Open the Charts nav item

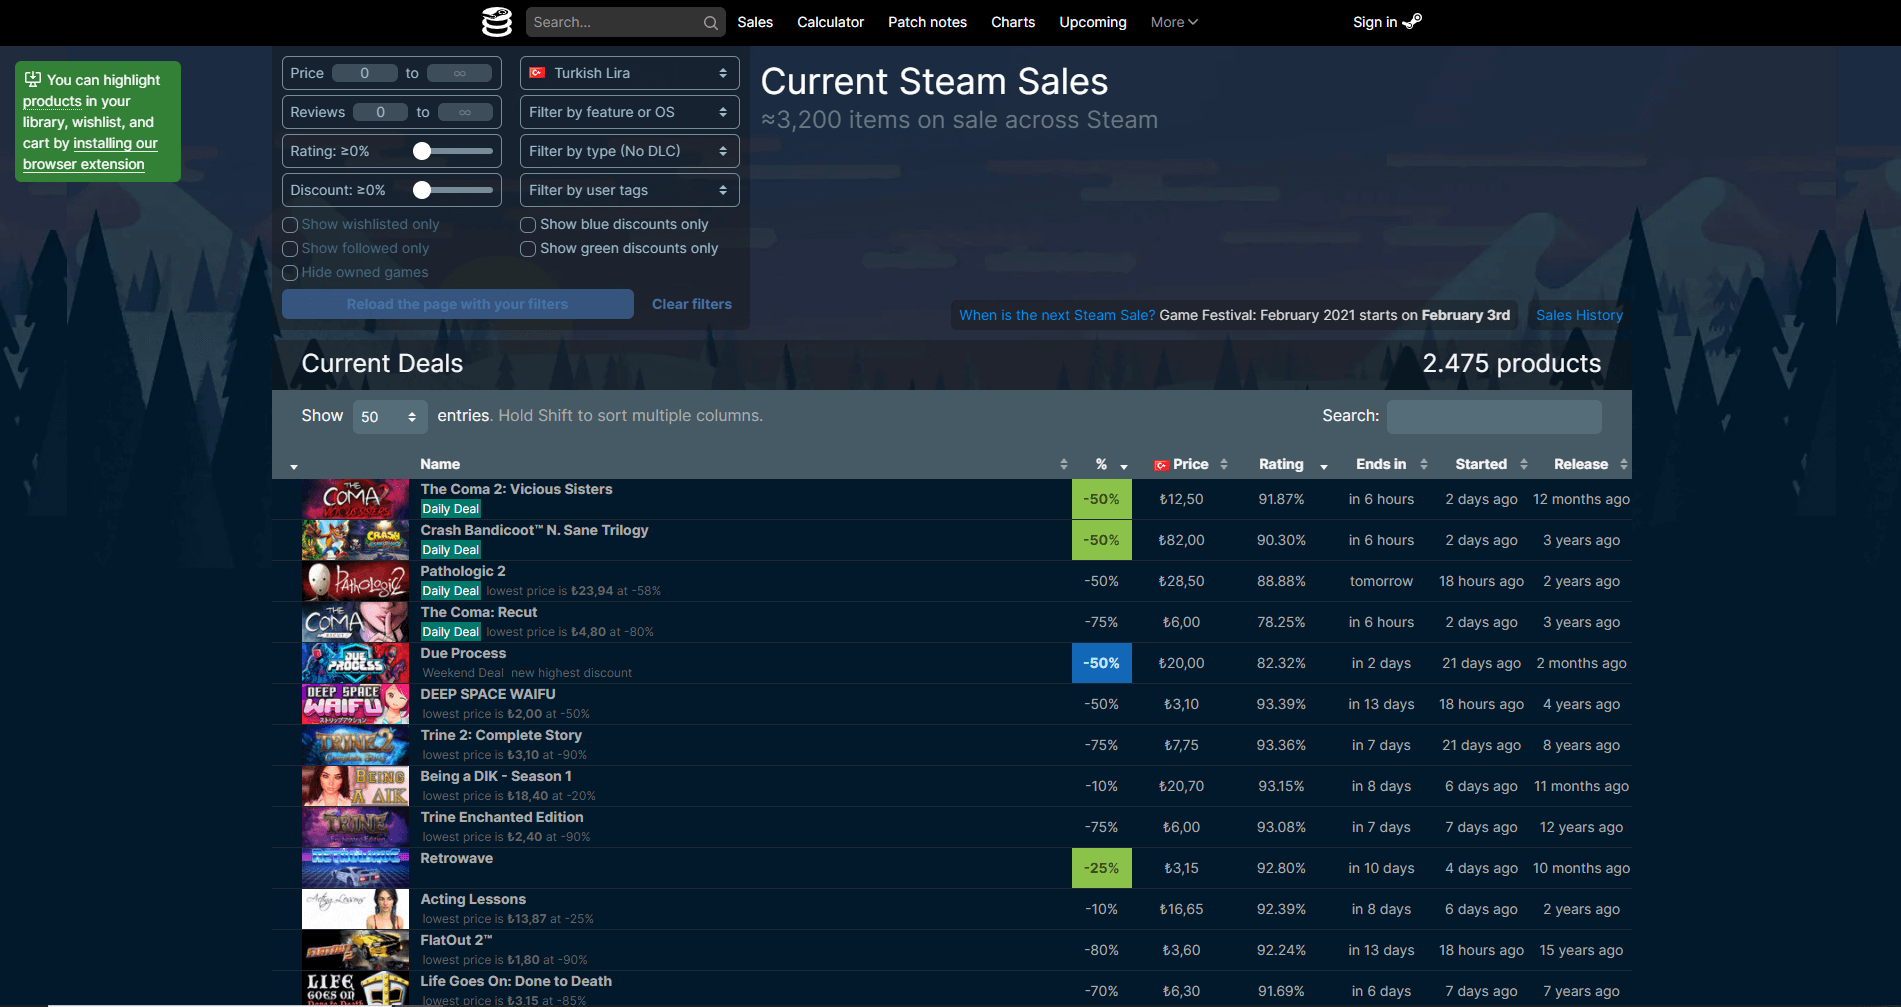click(1013, 22)
